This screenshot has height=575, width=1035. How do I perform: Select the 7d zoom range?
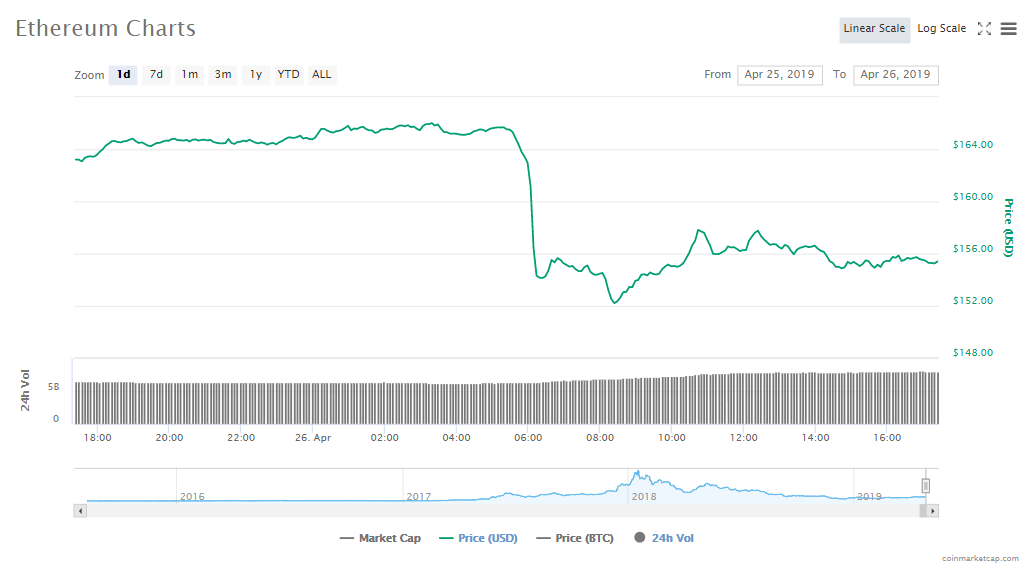(156, 75)
